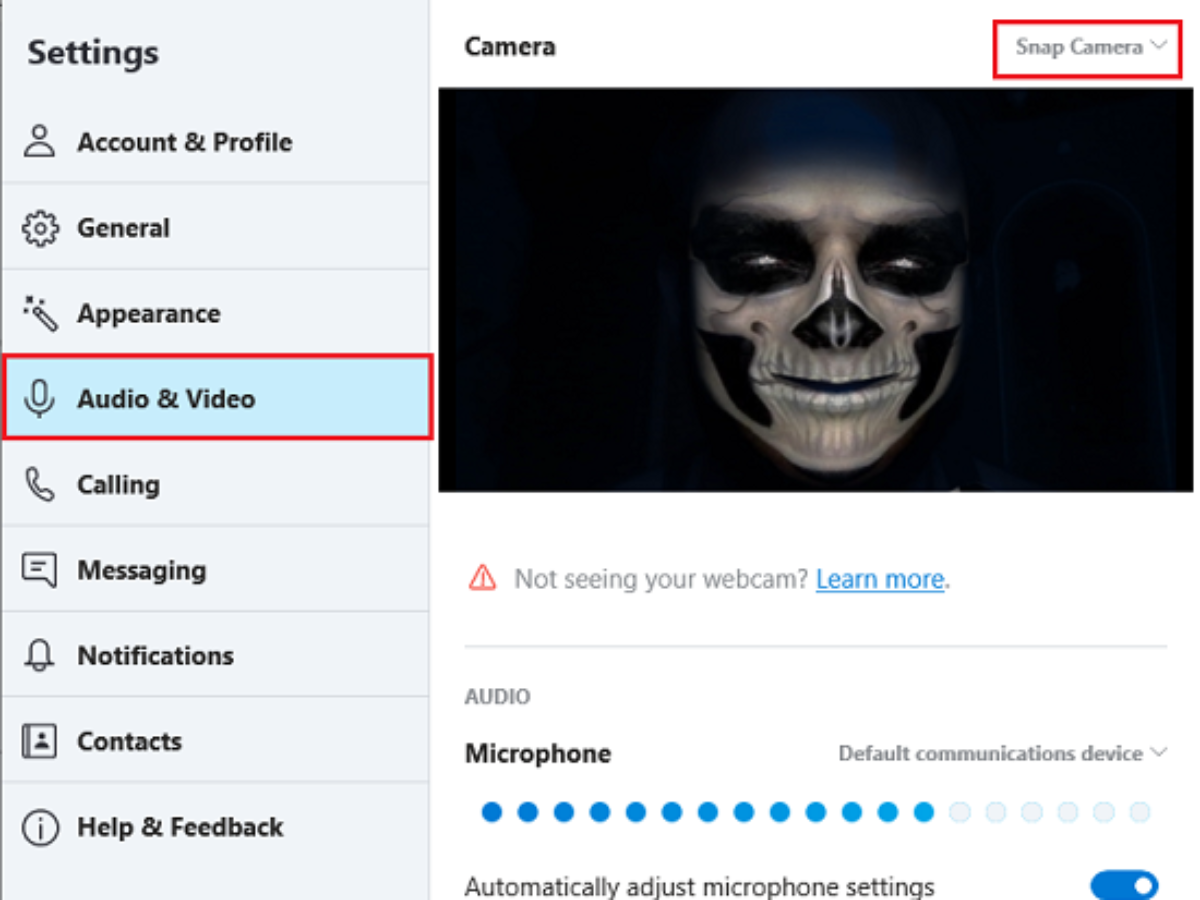
Task: Click the red webcam warning triangle icon
Action: [x=483, y=577]
